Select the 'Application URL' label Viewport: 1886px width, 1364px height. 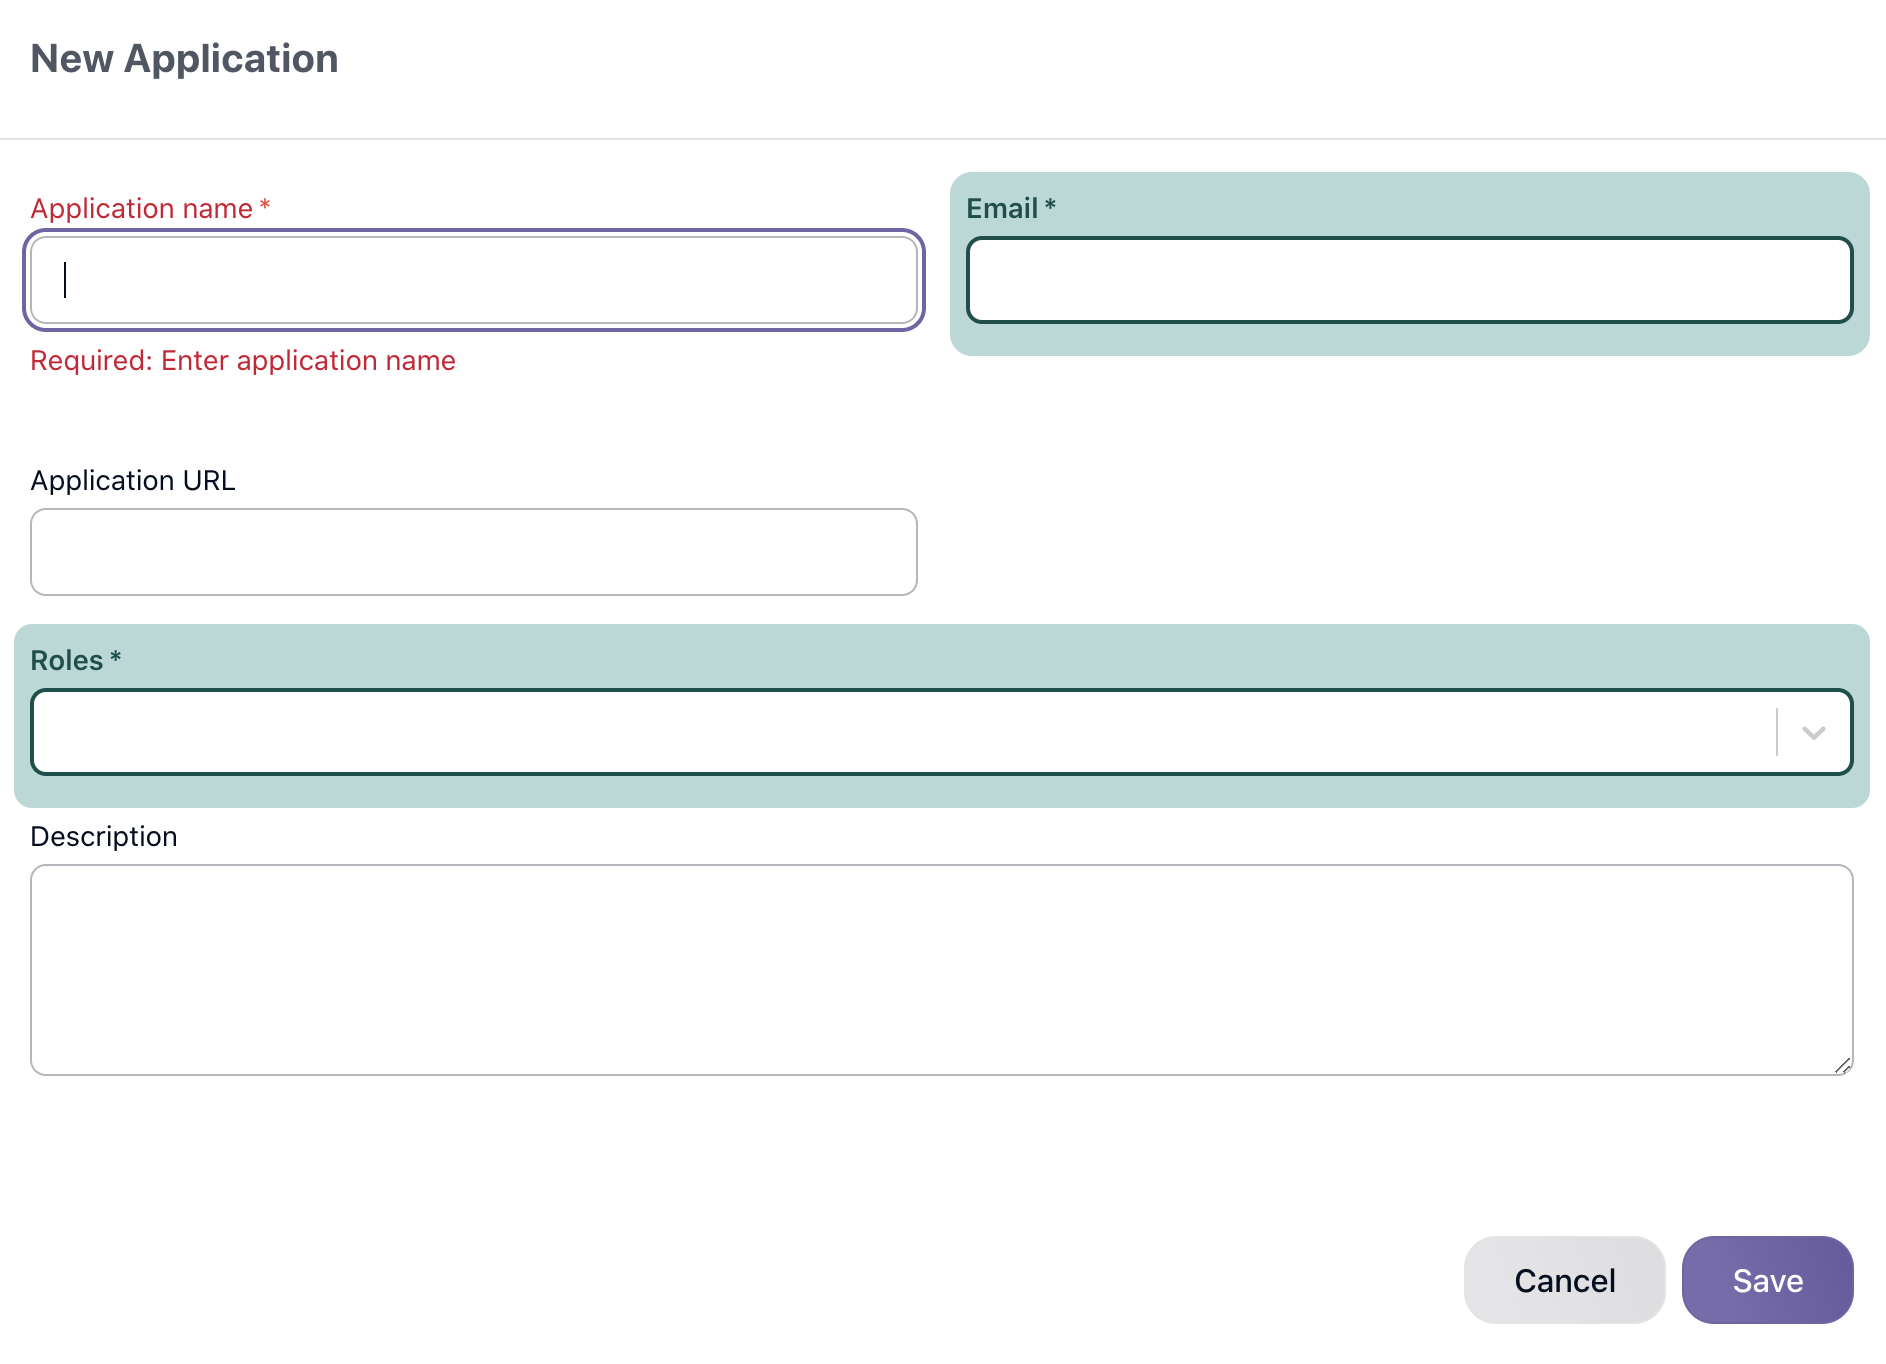(133, 481)
